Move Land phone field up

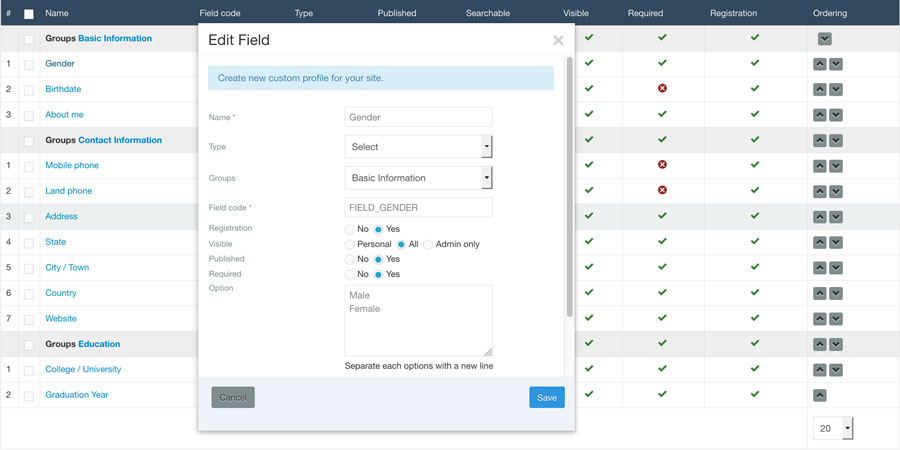click(x=820, y=192)
